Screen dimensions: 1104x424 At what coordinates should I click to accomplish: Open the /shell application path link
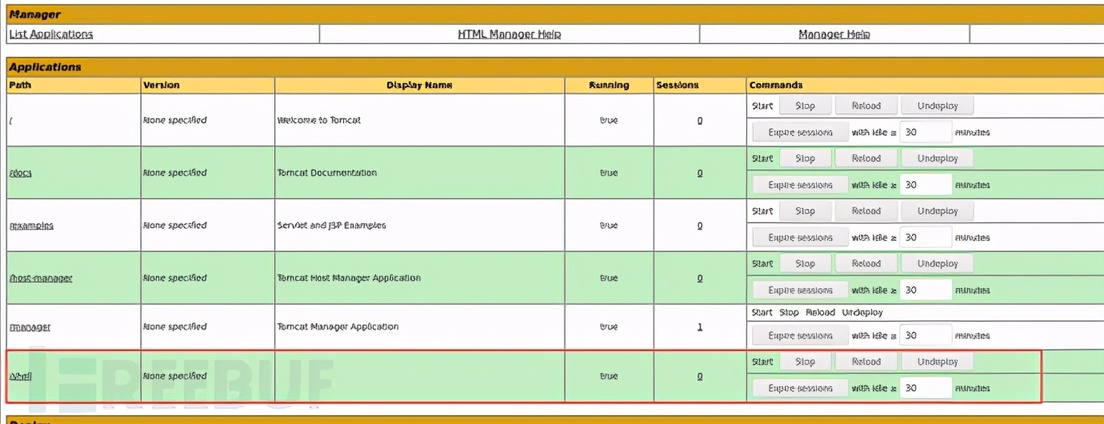click(x=20, y=377)
